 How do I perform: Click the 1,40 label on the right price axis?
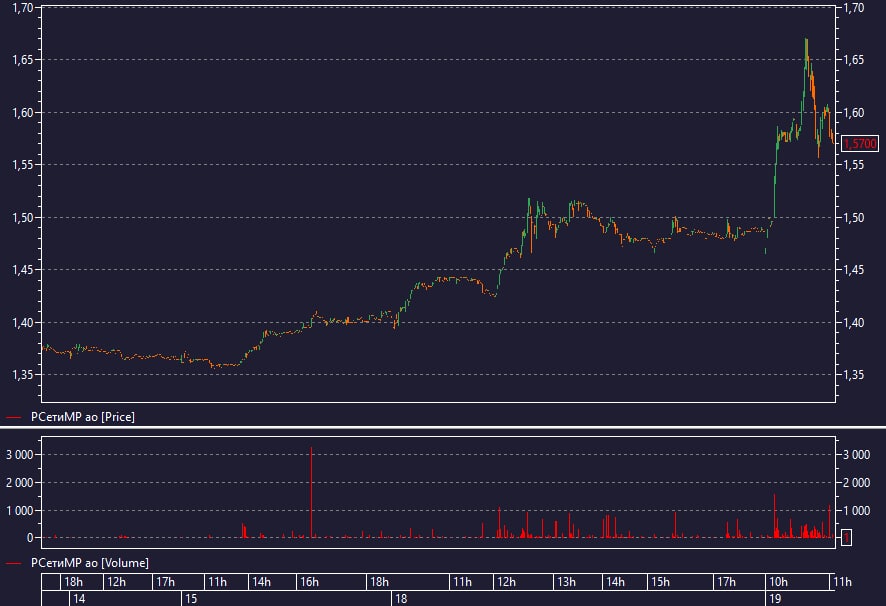tap(854, 323)
